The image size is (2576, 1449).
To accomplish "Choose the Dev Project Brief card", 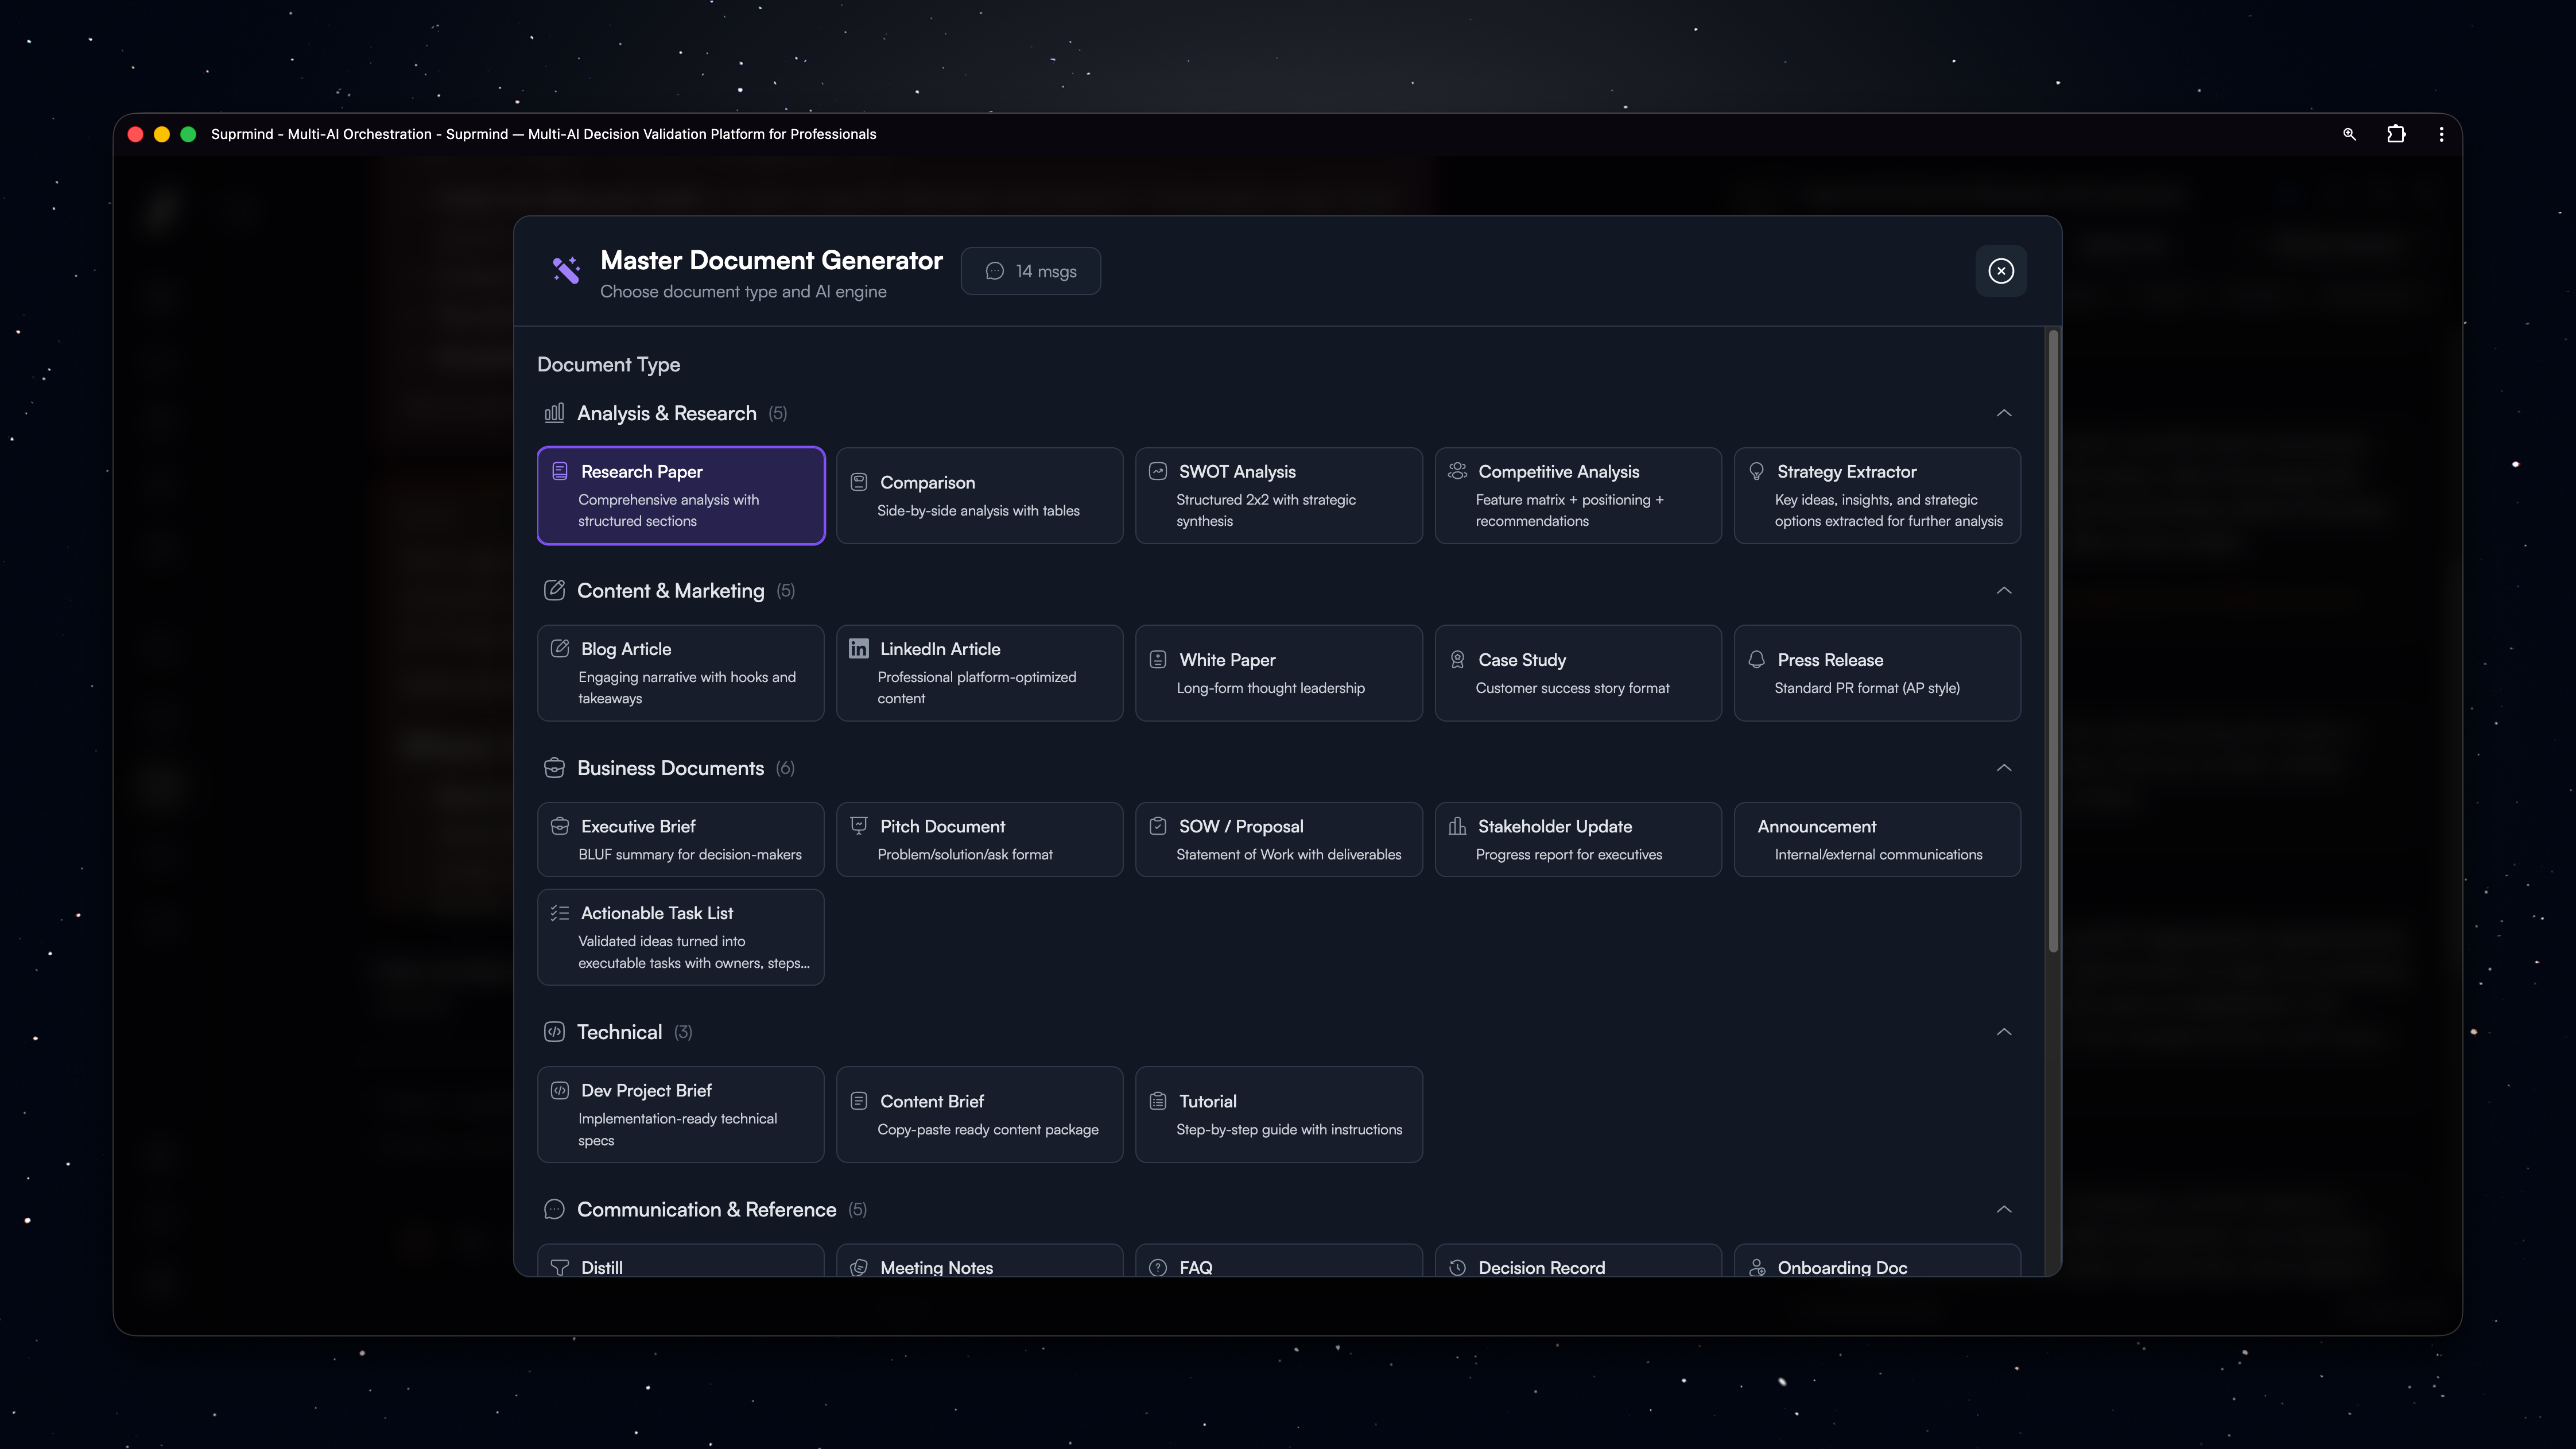I will click(681, 1114).
